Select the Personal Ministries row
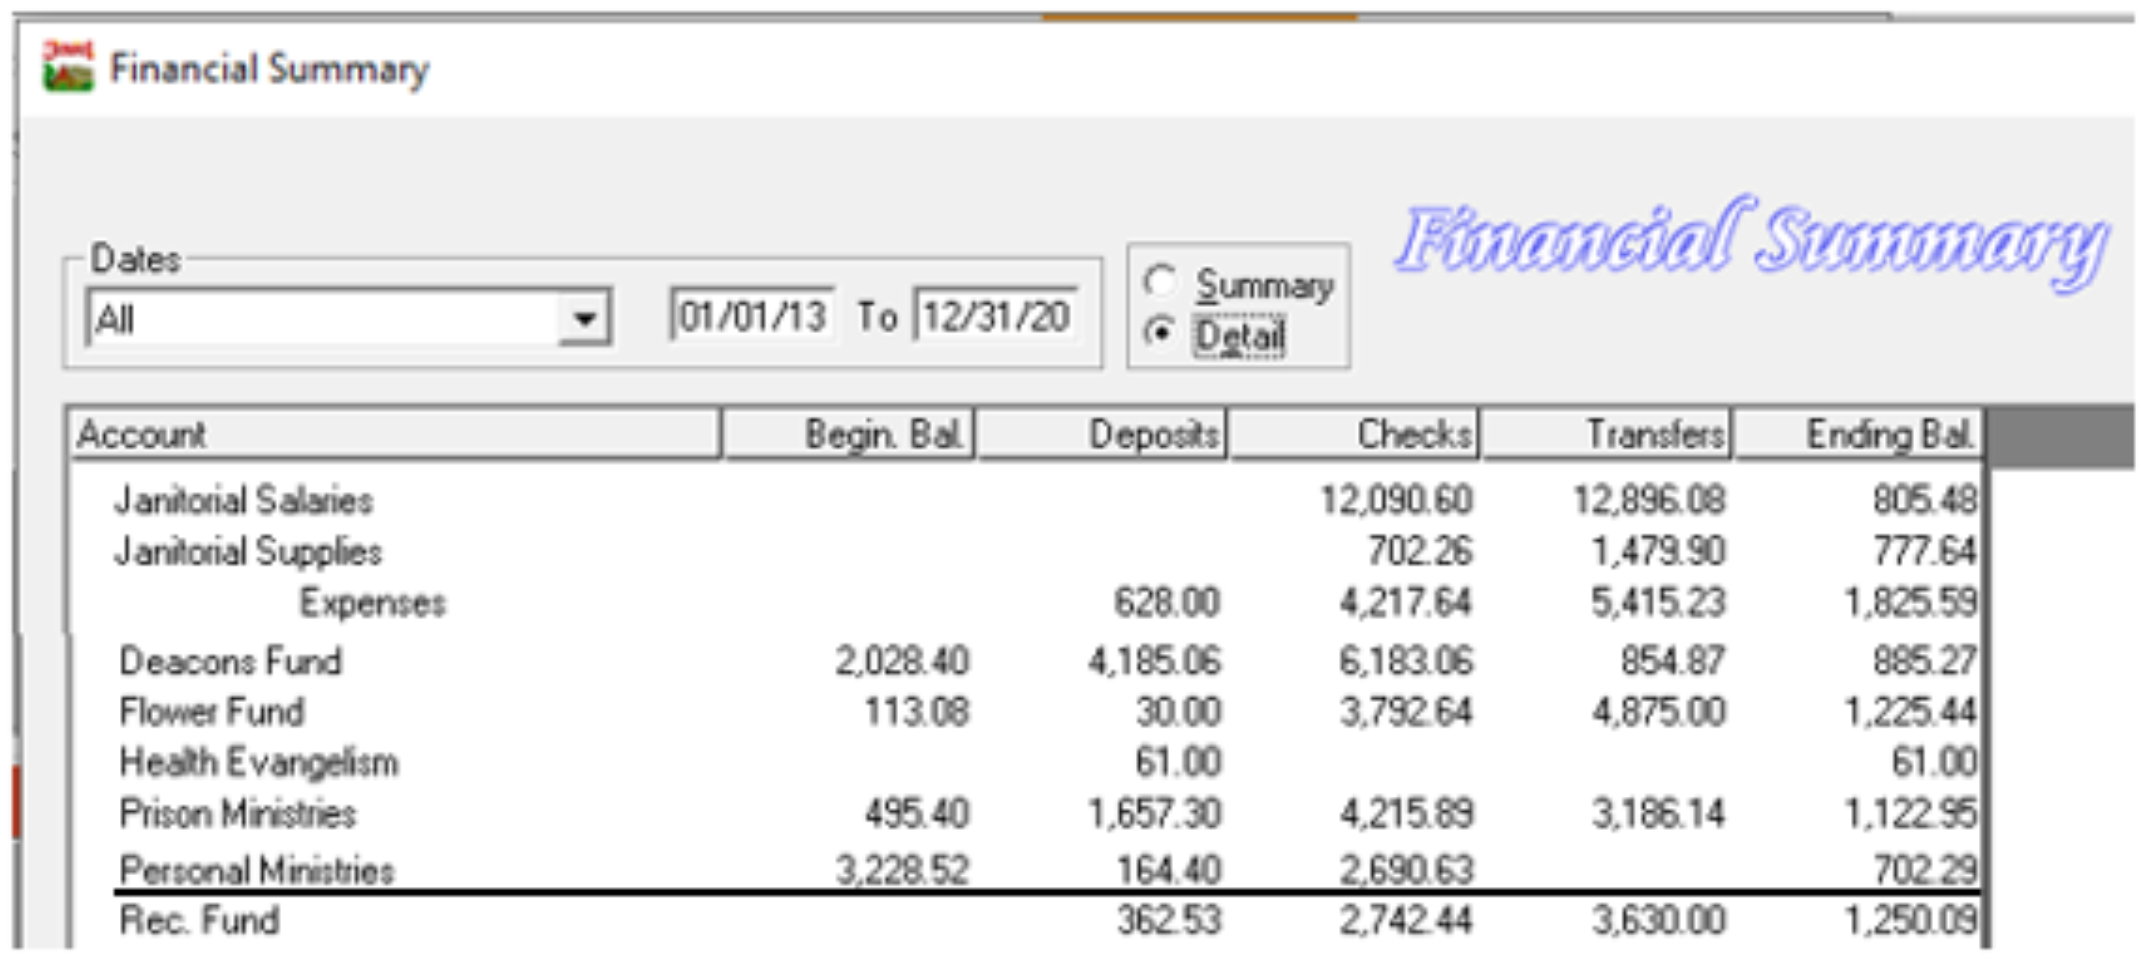 pos(257,870)
